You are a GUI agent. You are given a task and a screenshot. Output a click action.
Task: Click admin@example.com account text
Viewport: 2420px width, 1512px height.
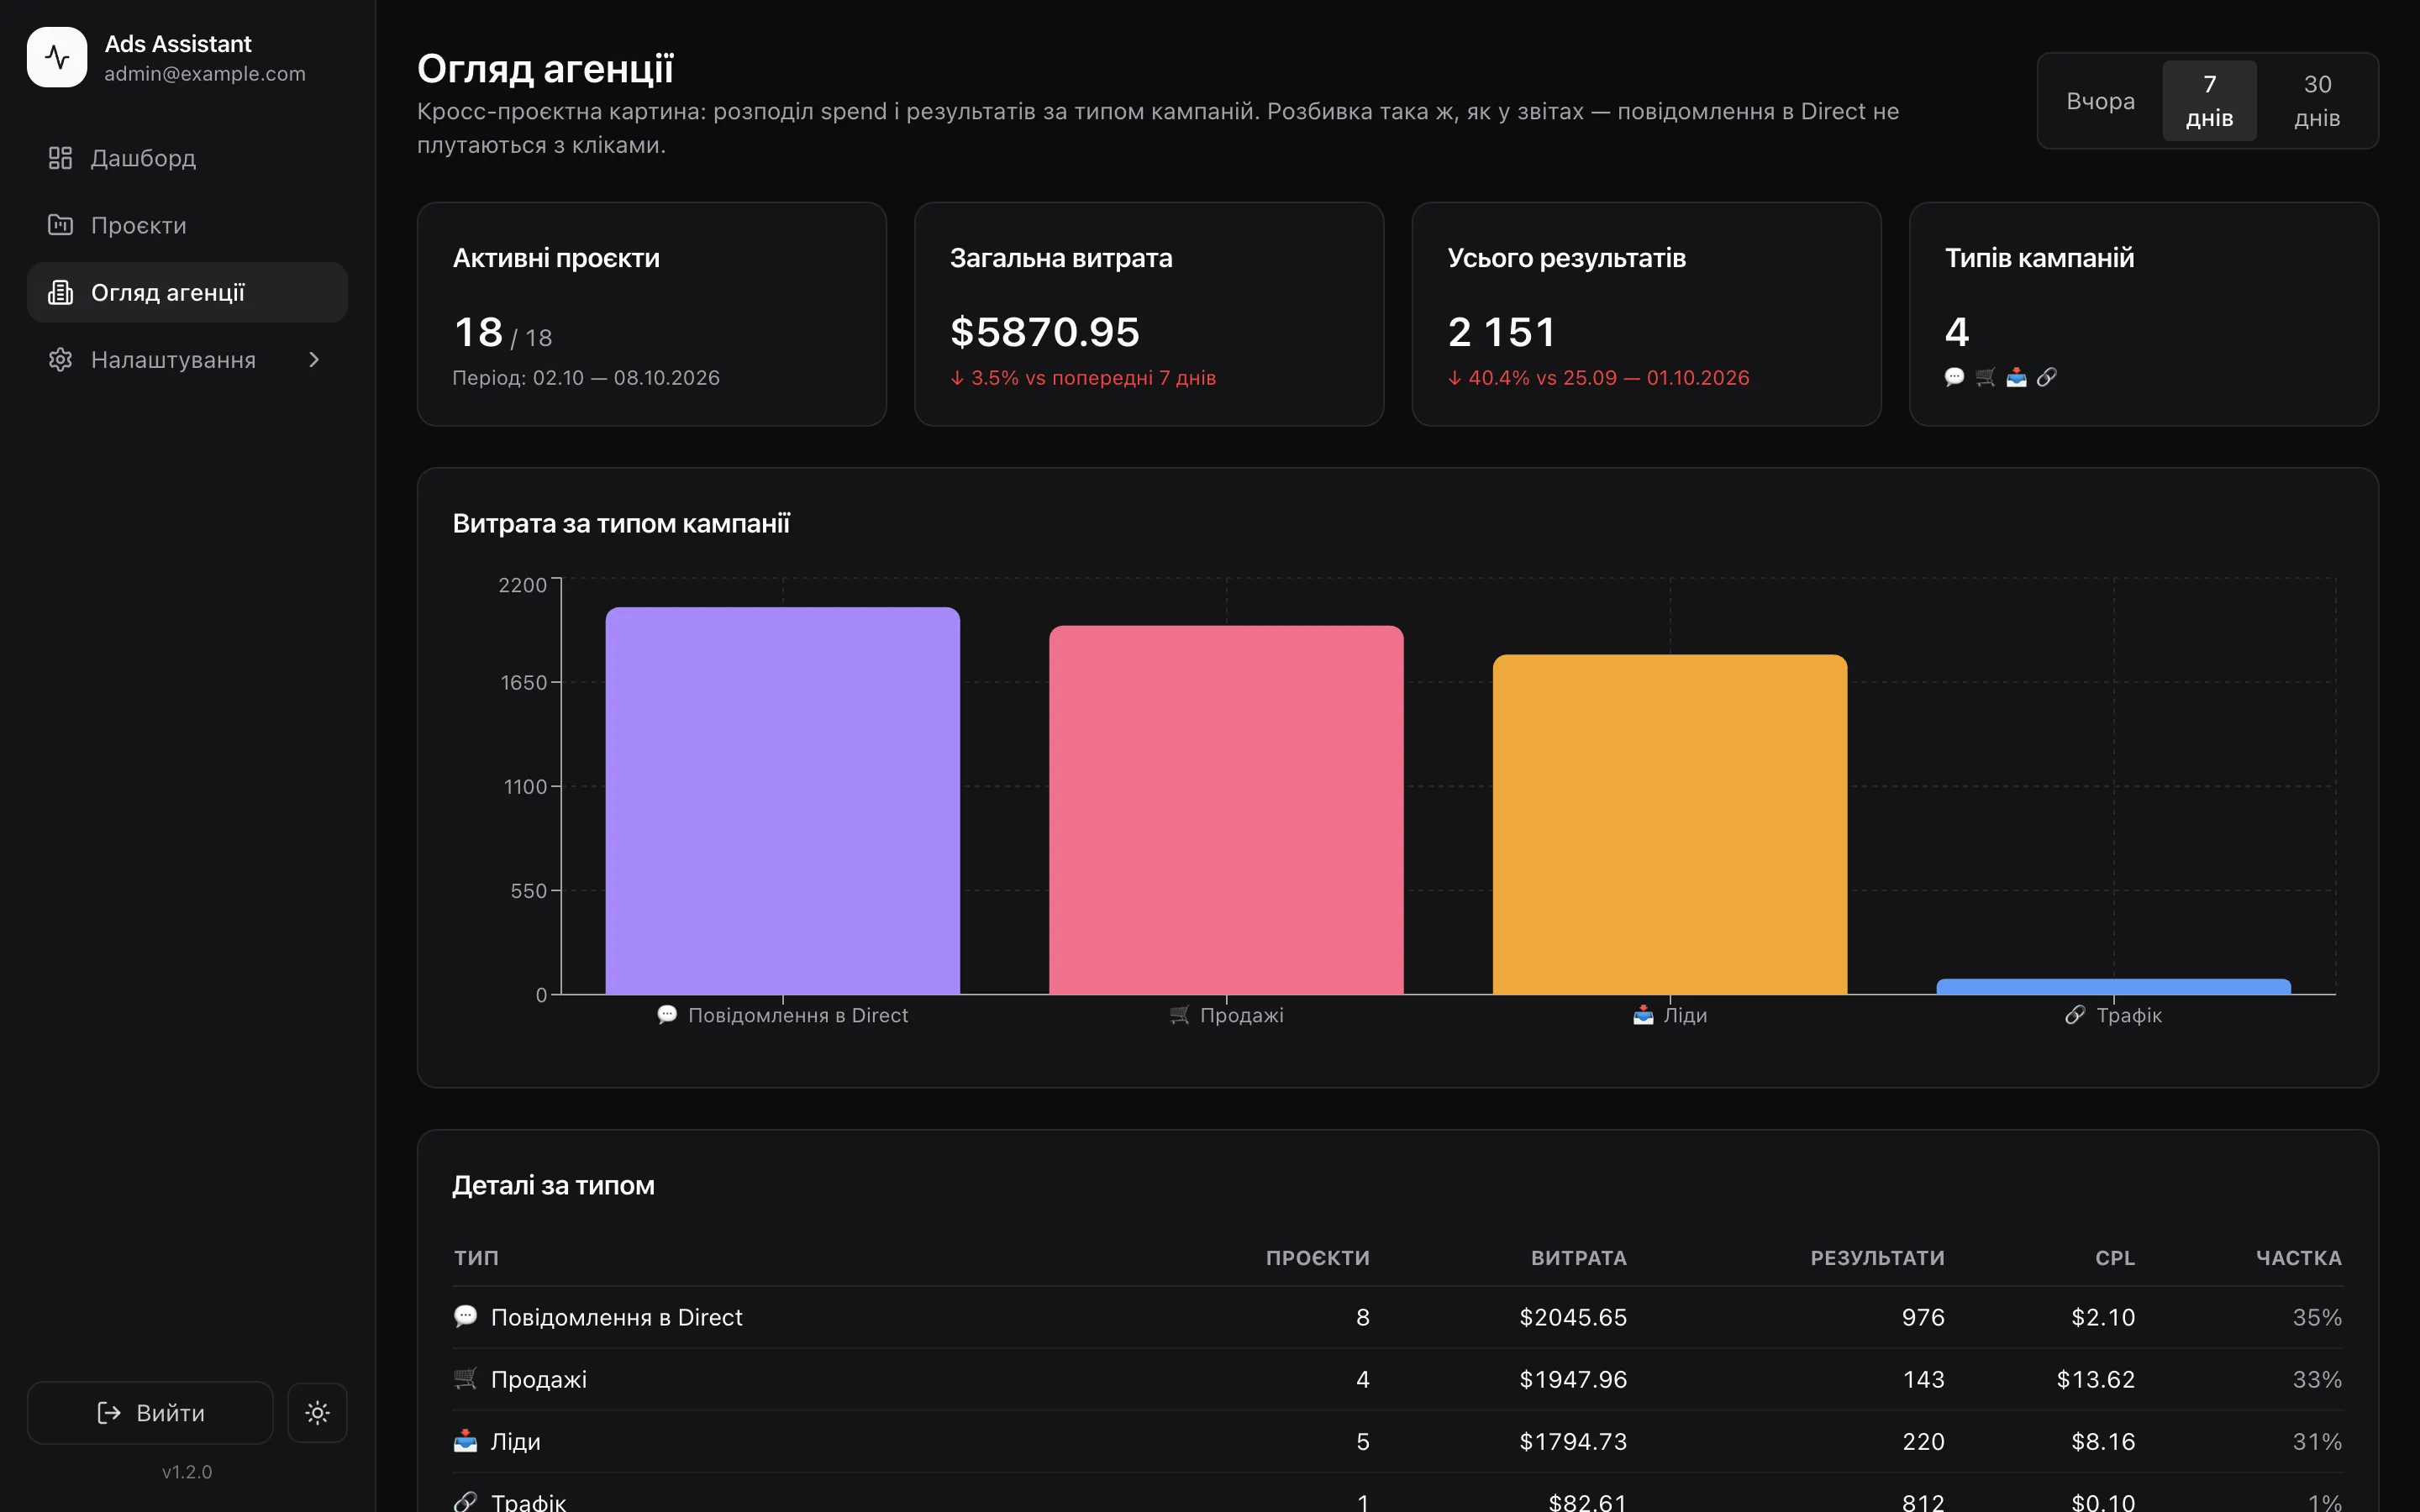pos(205,73)
